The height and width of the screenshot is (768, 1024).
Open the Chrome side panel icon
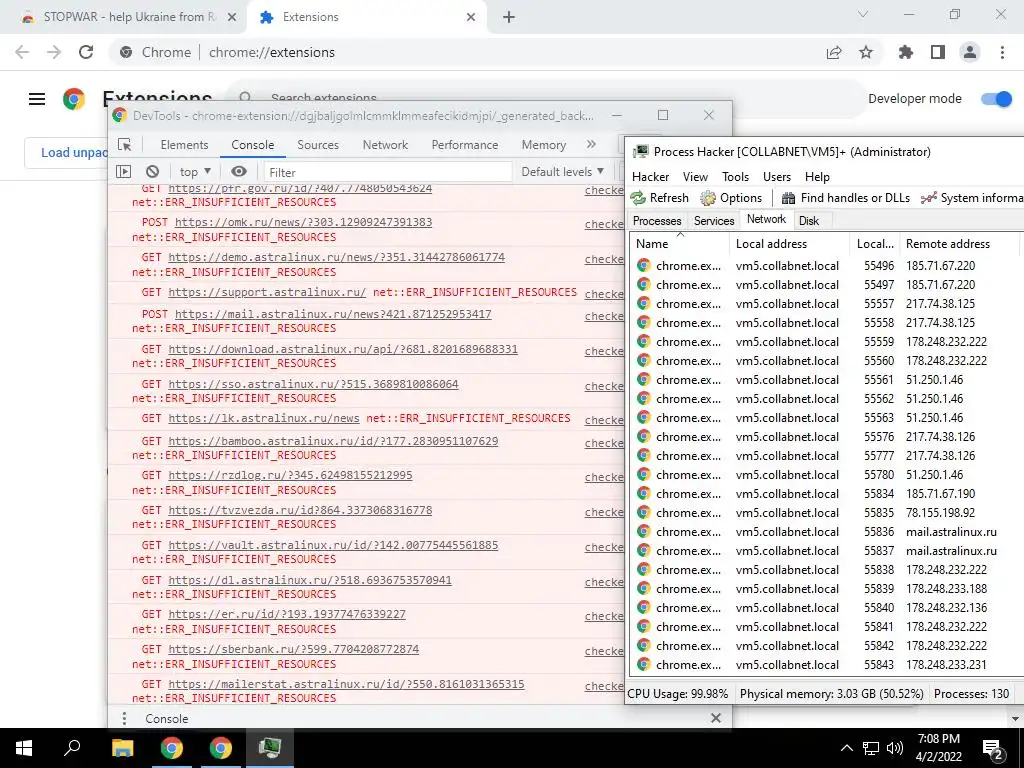click(938, 52)
